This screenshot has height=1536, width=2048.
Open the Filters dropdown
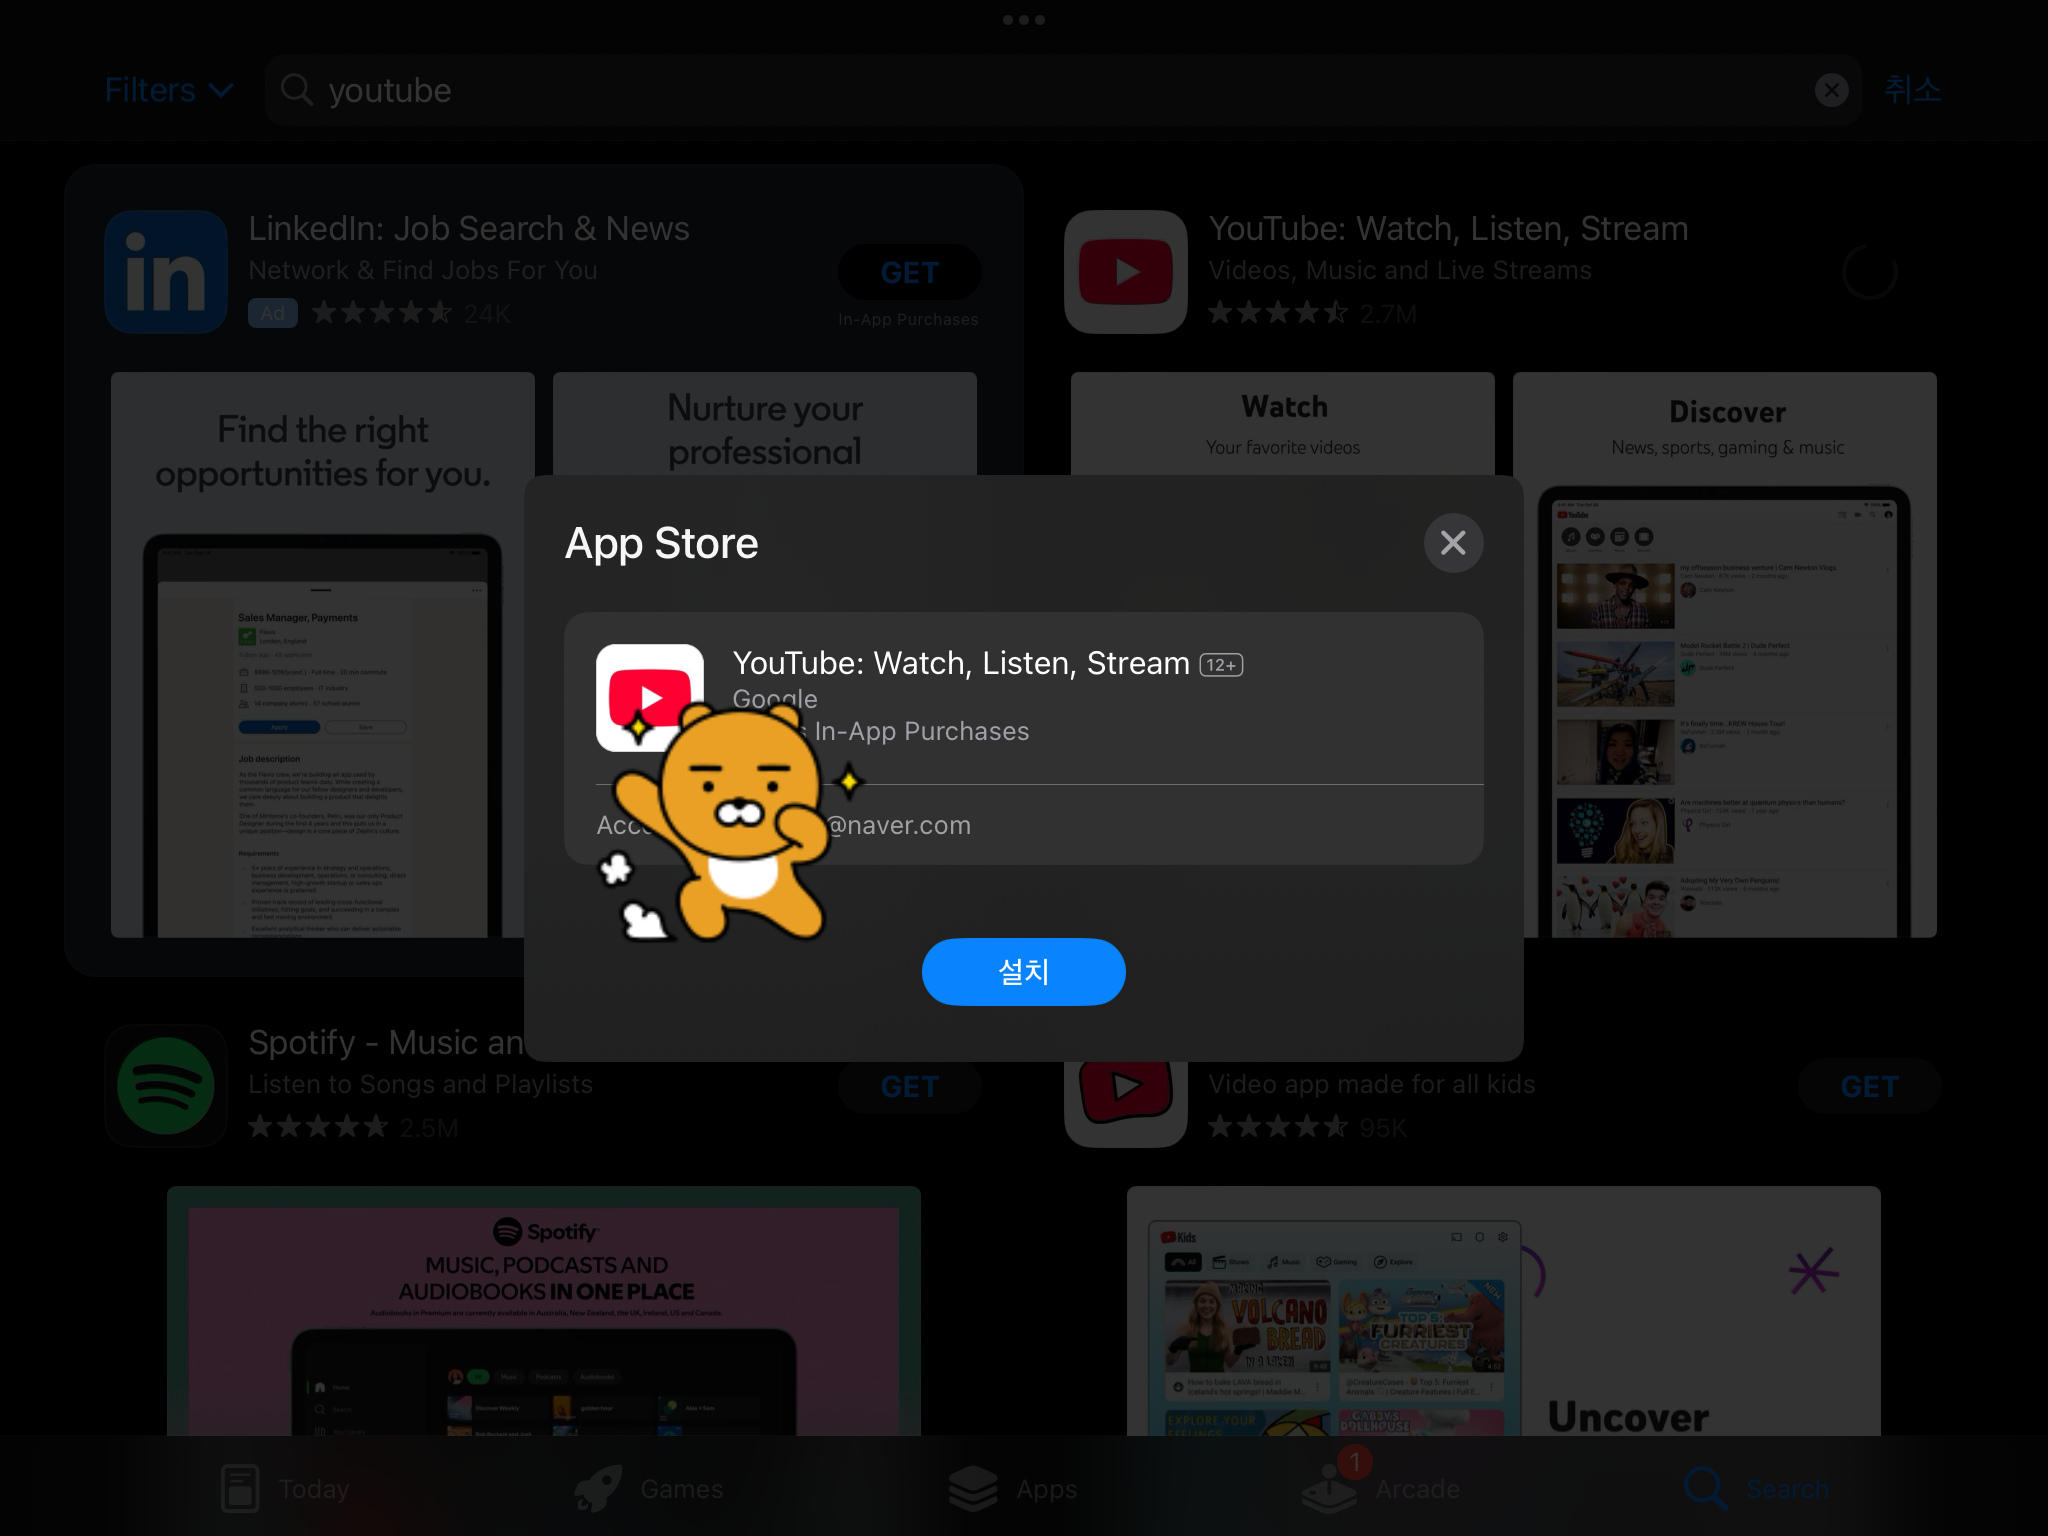point(169,90)
